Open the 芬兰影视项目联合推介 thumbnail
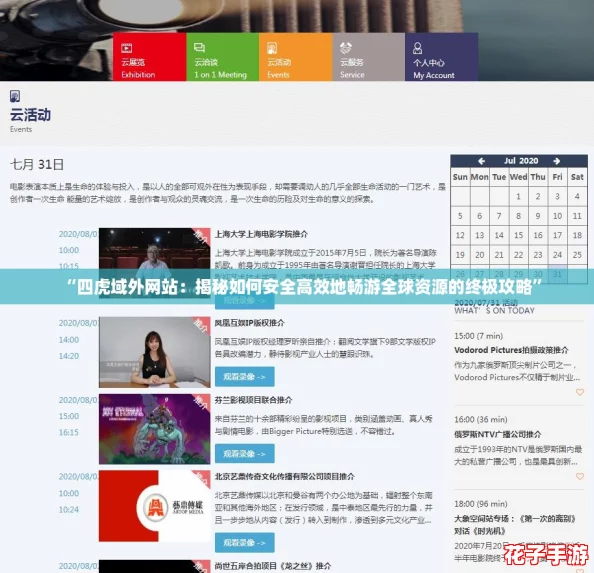The width and height of the screenshot is (594, 573). pos(155,429)
